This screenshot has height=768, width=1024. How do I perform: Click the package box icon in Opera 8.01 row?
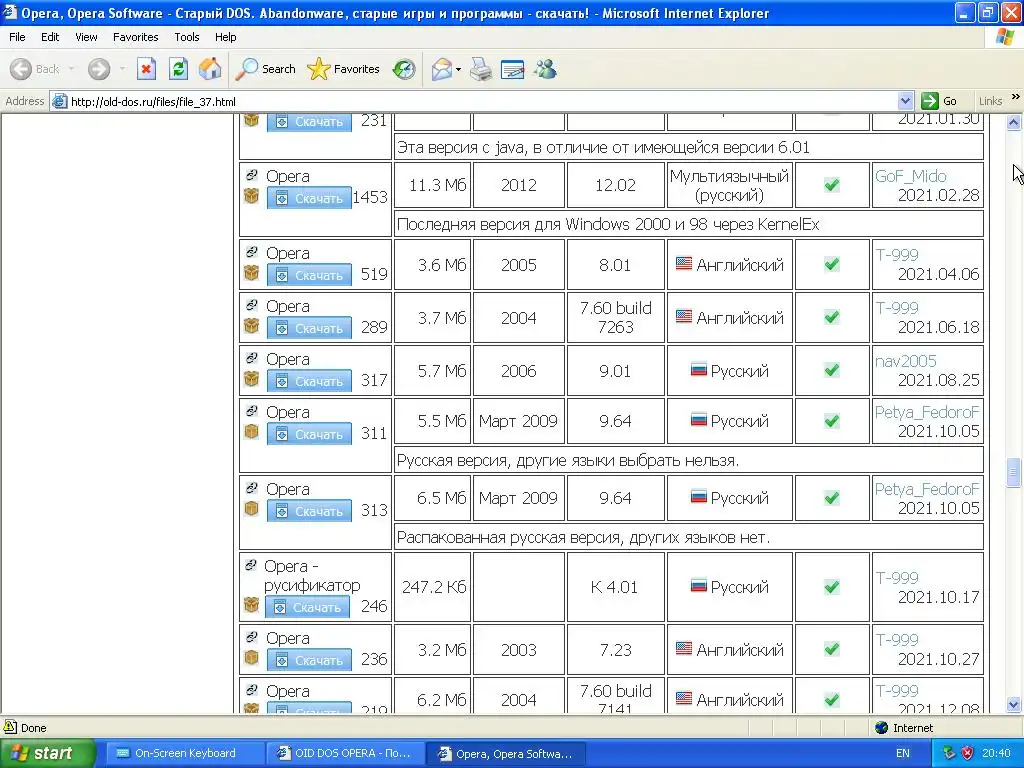251,273
